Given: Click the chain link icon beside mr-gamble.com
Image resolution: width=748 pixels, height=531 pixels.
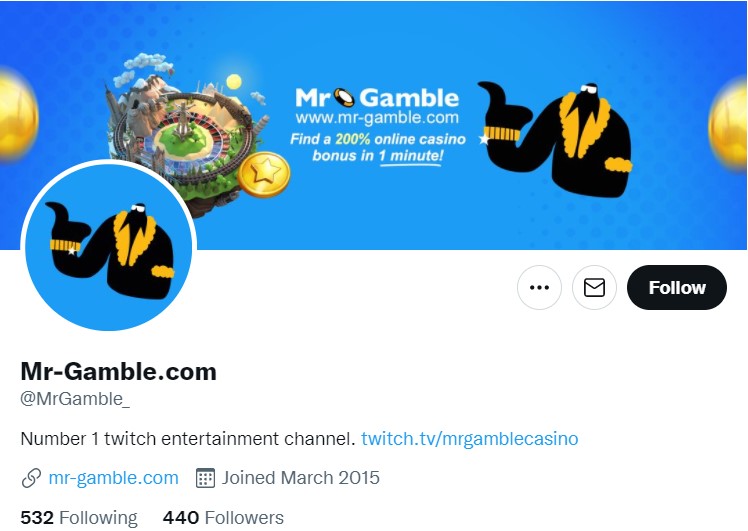Looking at the screenshot, I should [x=31, y=478].
